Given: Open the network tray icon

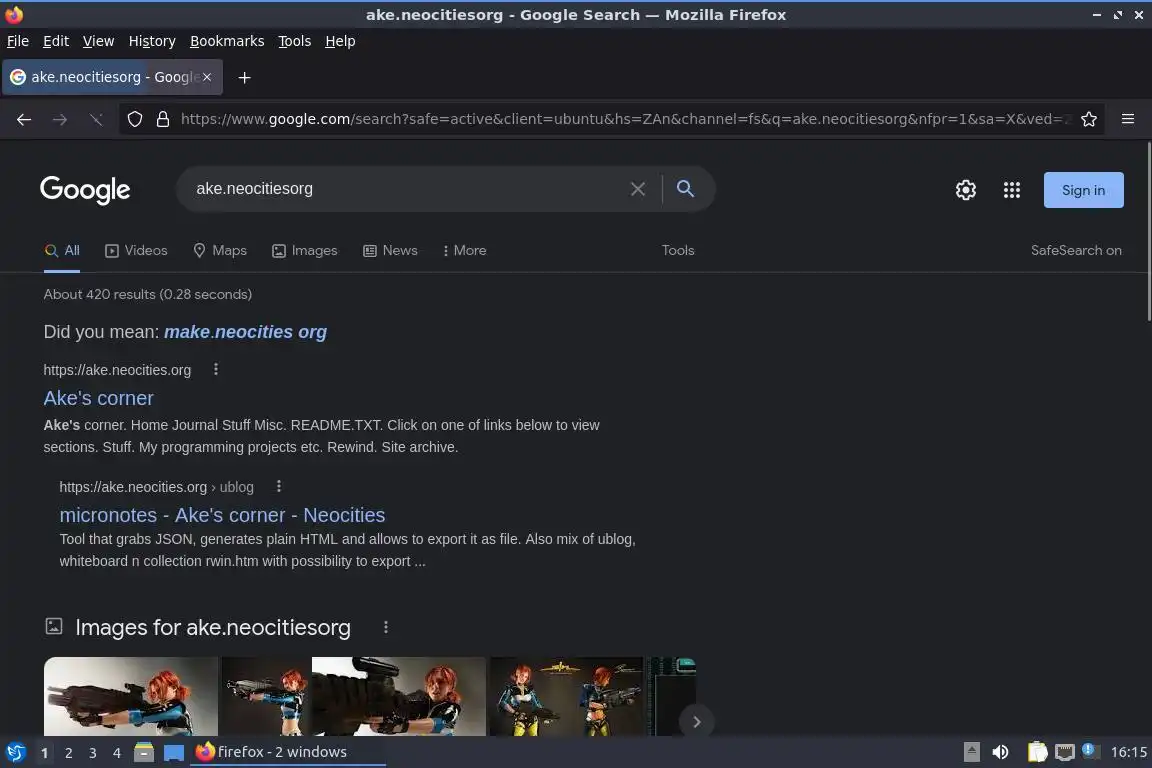Looking at the screenshot, I should (x=1064, y=752).
